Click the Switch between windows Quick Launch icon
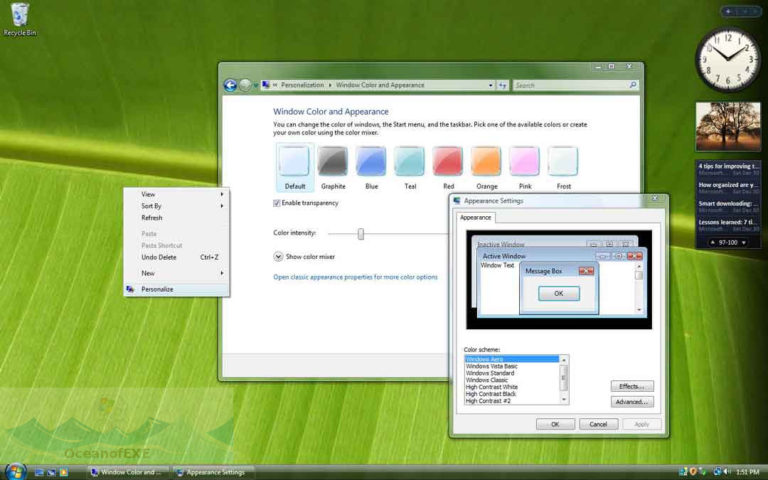This screenshot has height=480, width=768. [51, 473]
